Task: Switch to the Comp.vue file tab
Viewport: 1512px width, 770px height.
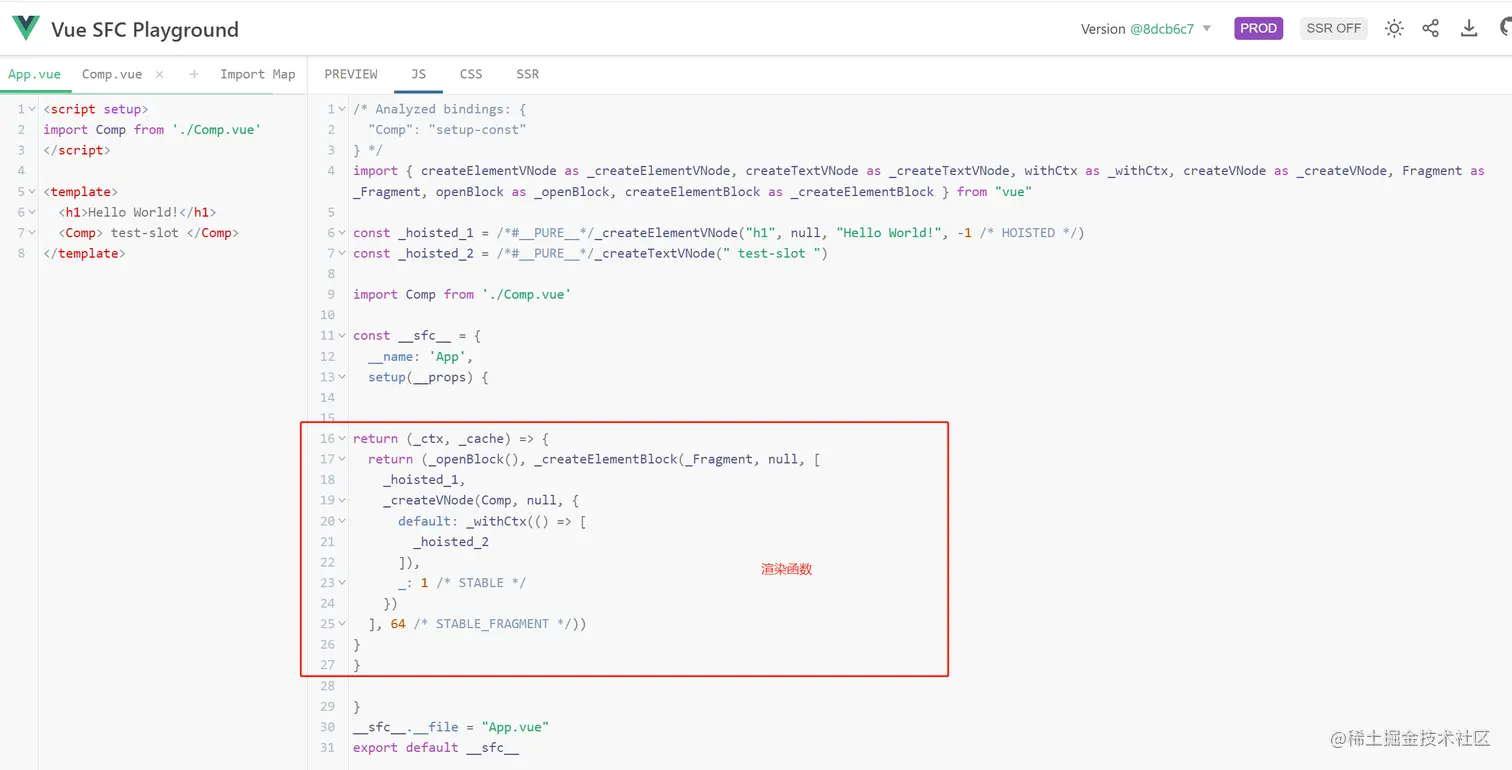Action: [112, 74]
